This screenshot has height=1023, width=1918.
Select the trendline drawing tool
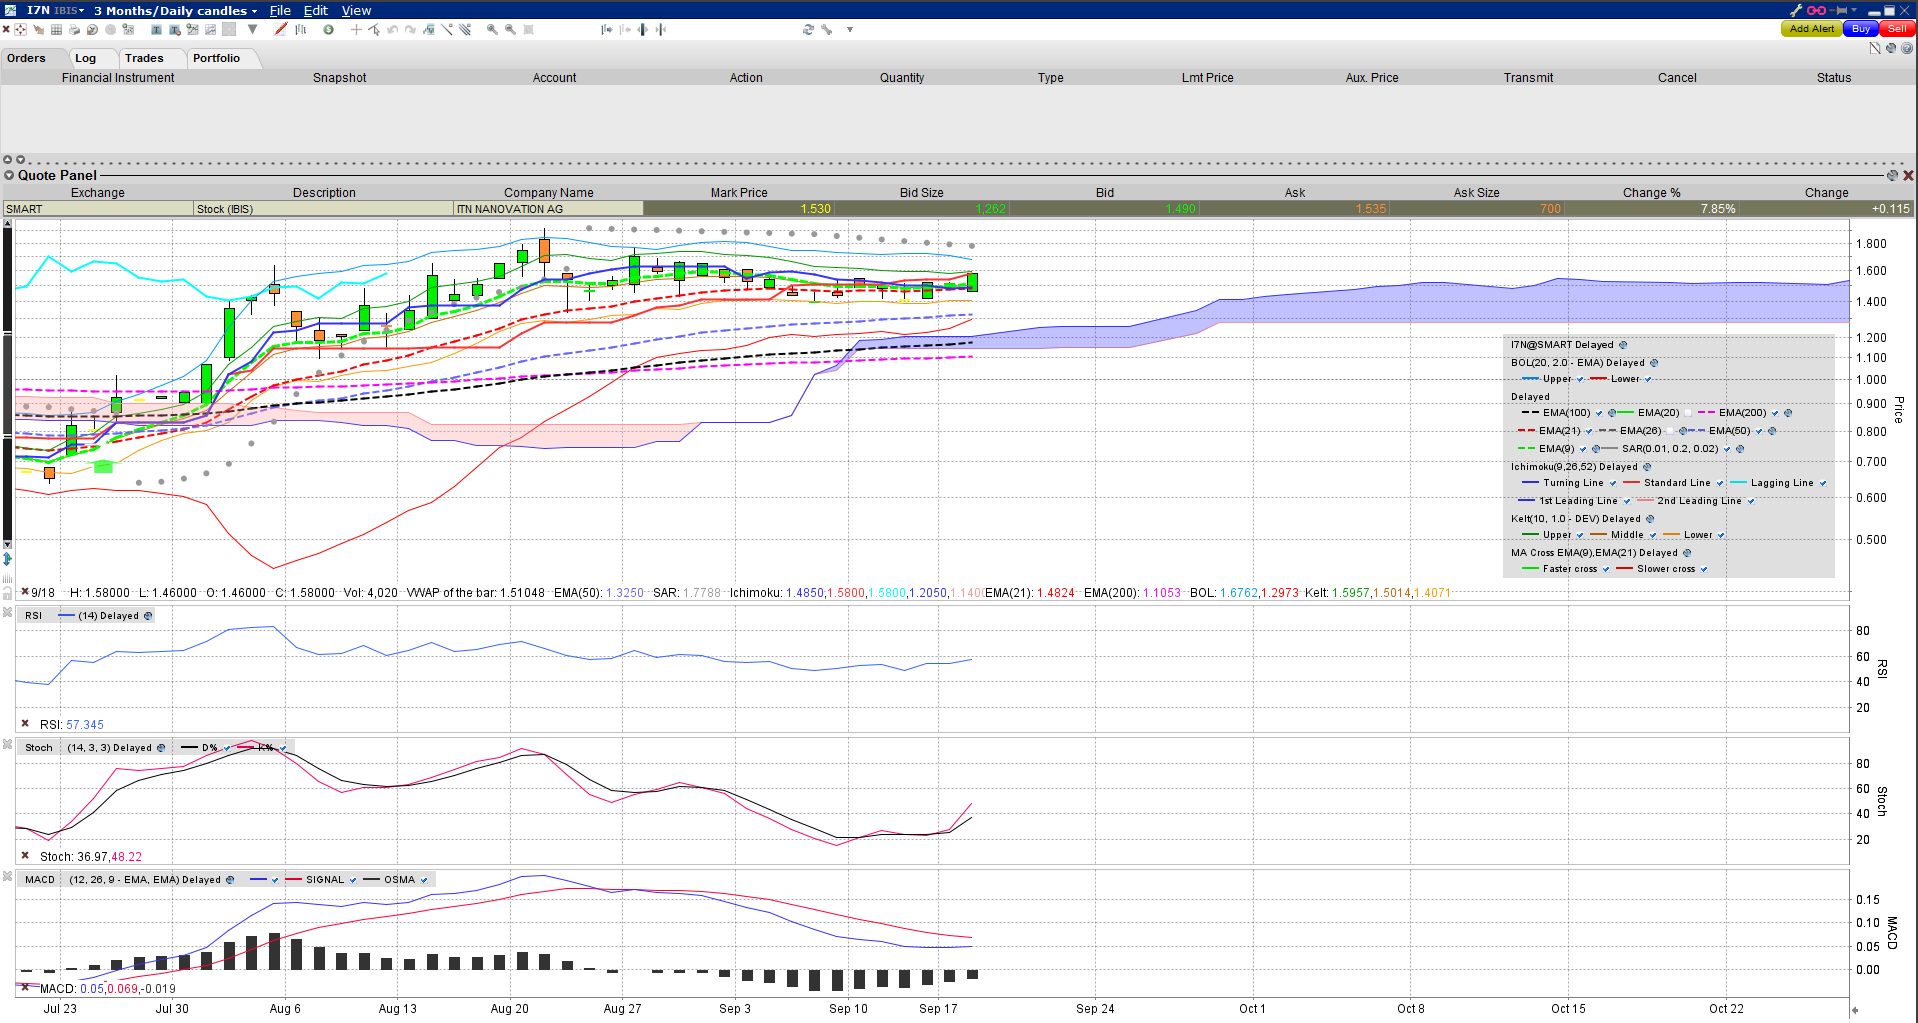point(446,29)
